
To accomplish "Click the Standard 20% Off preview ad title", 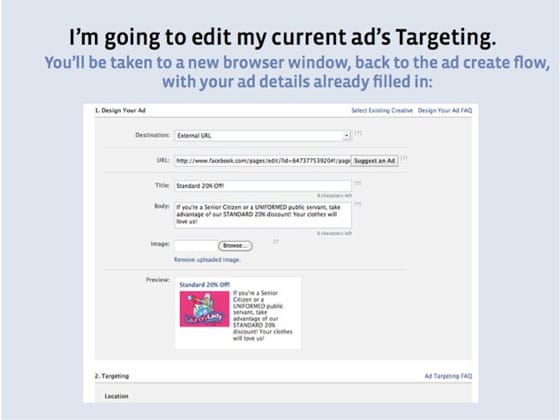I will [x=204, y=285].
